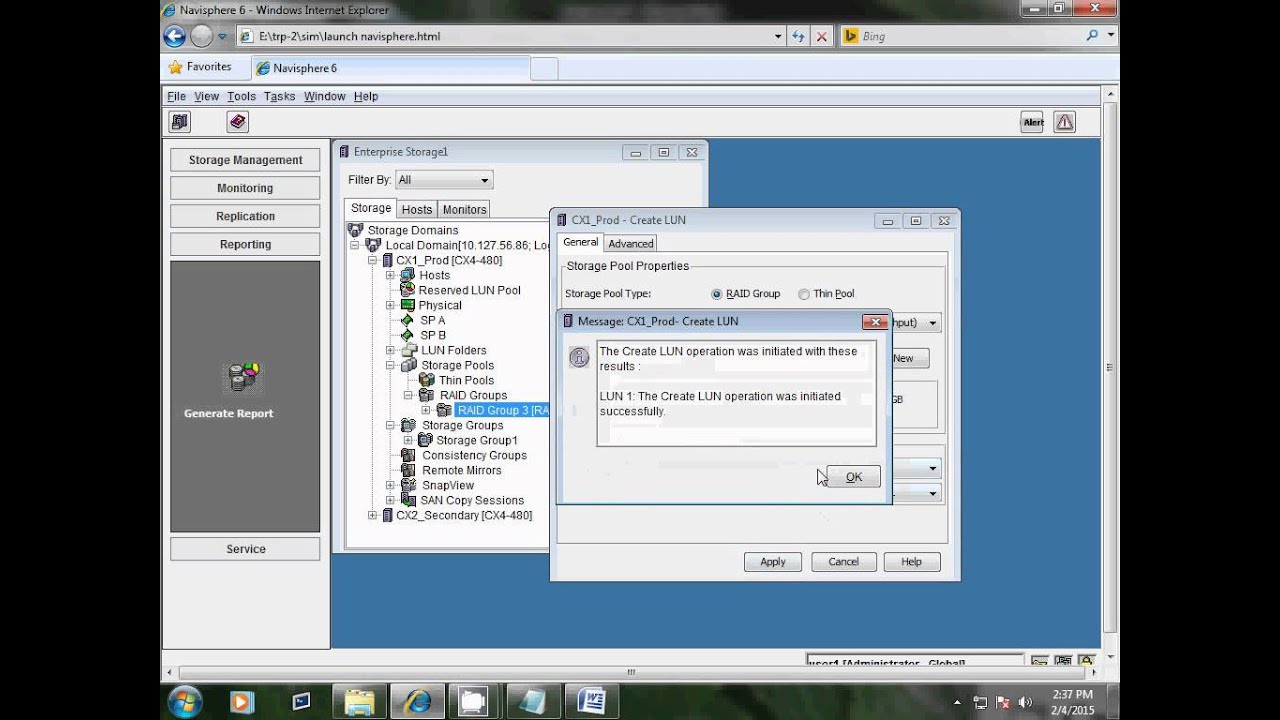Collapse the Storage Pools node
Viewport: 1280px width, 720px height.
(390, 365)
